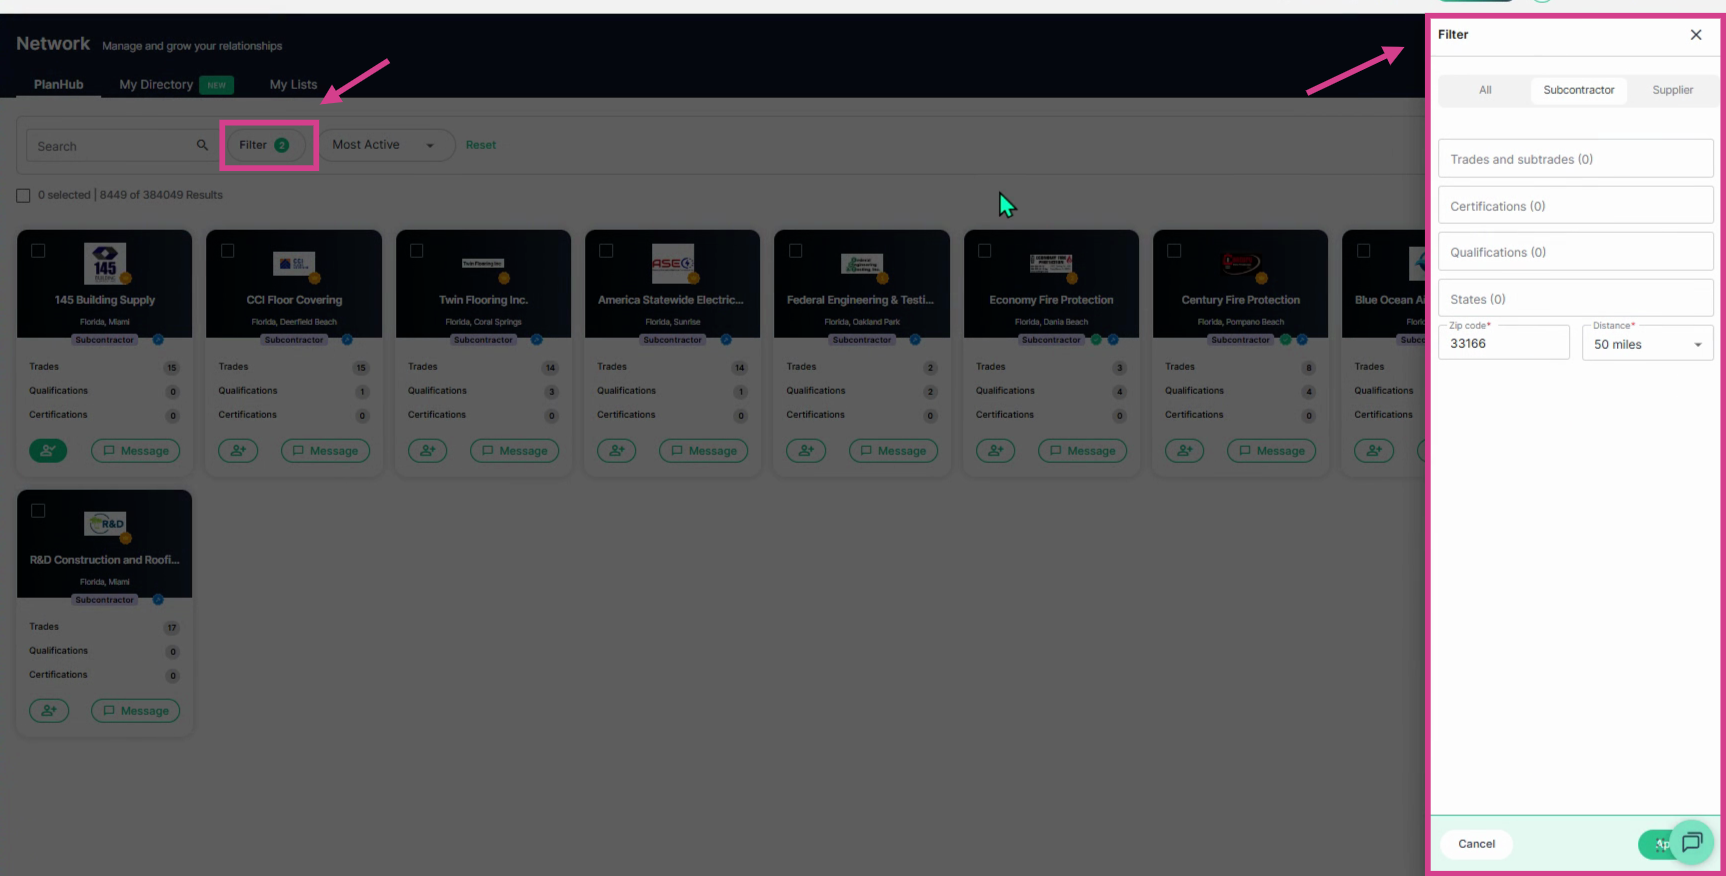The image size is (1726, 876).
Task: Click the Reset filters link
Action: 481,145
